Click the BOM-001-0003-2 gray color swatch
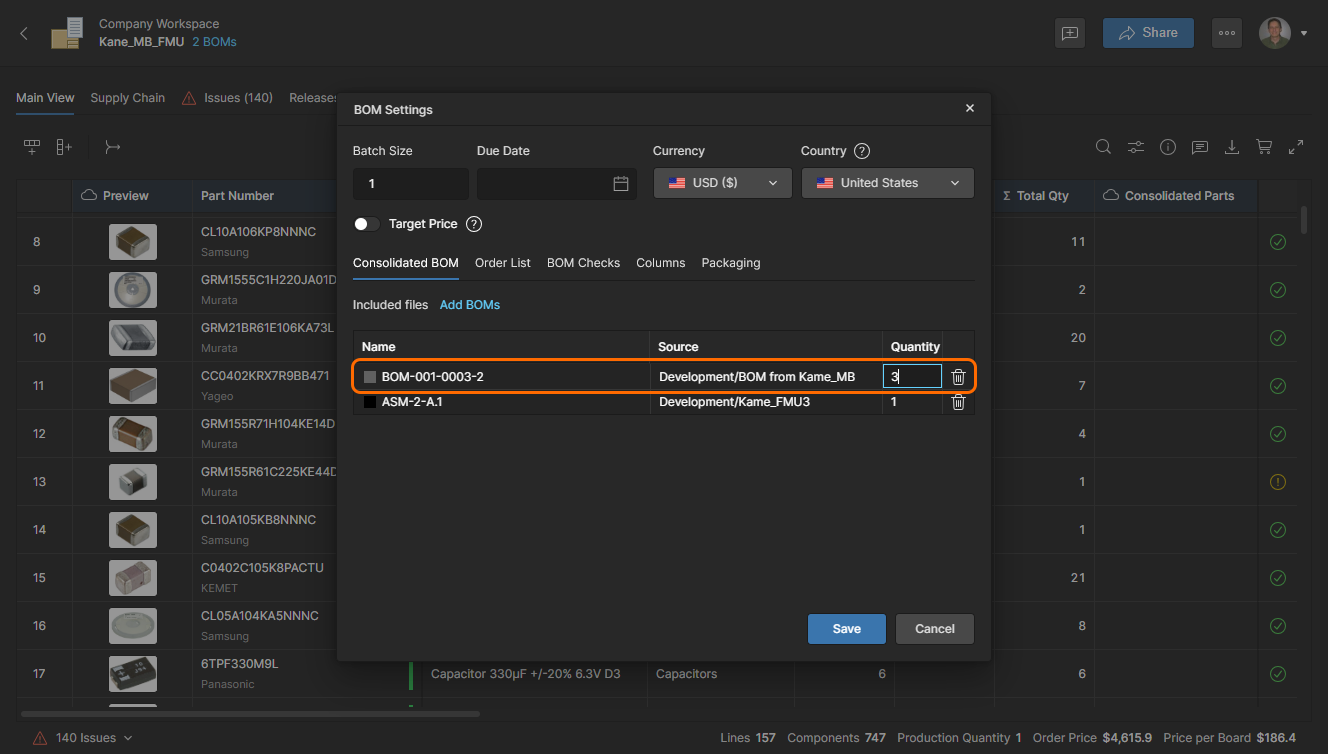Screen dimensions: 1328x754 click(370, 377)
